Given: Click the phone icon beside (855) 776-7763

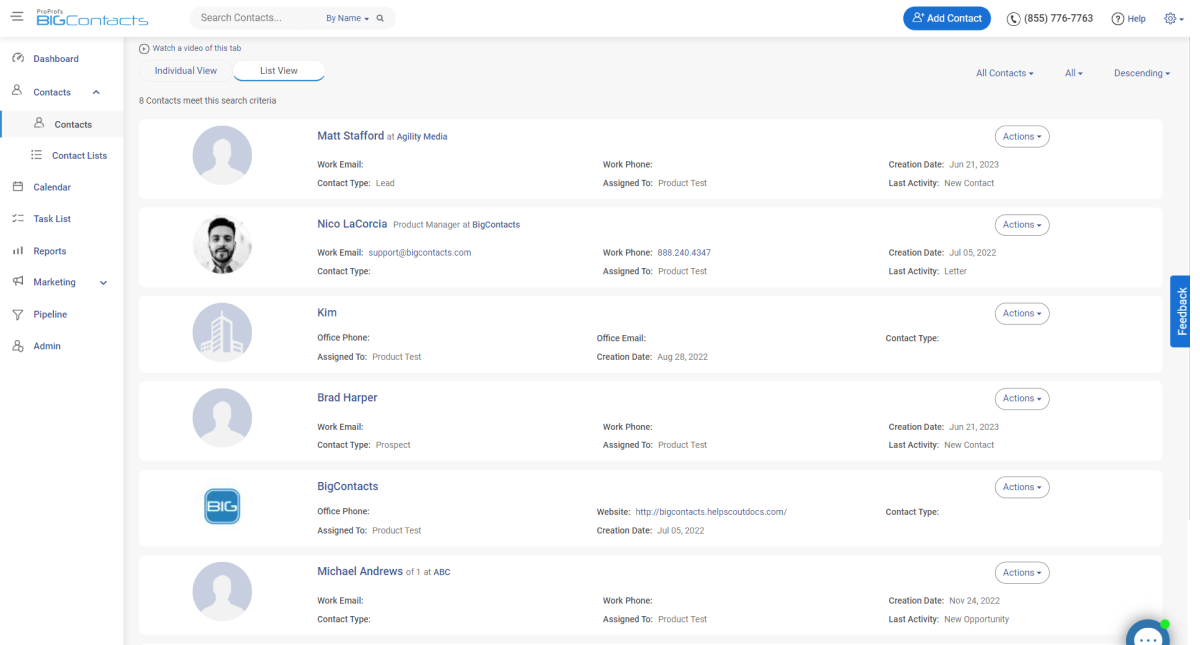Looking at the screenshot, I should (x=1013, y=19).
